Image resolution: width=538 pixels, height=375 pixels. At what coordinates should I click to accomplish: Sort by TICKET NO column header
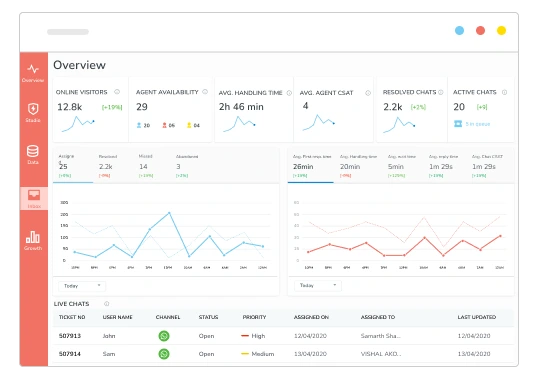coord(72,317)
